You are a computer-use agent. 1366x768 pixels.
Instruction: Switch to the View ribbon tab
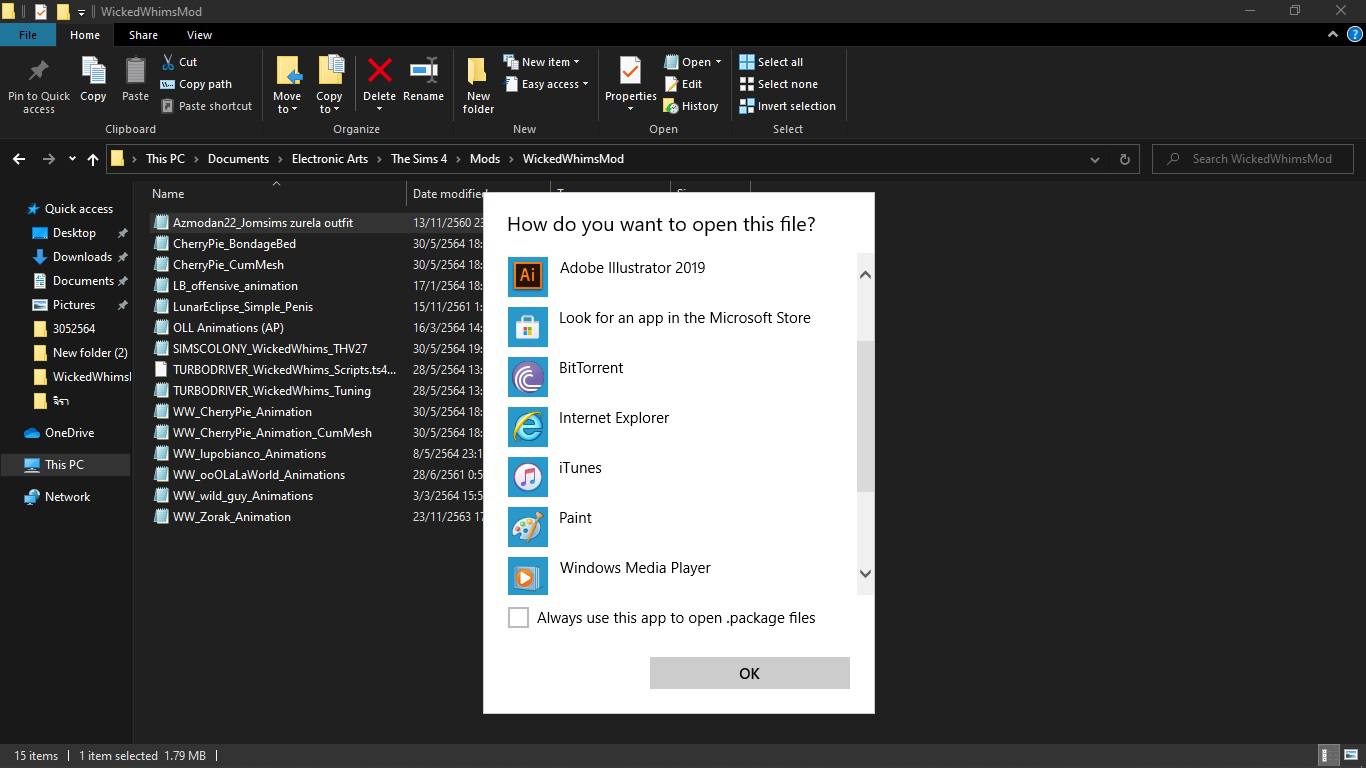tap(199, 35)
